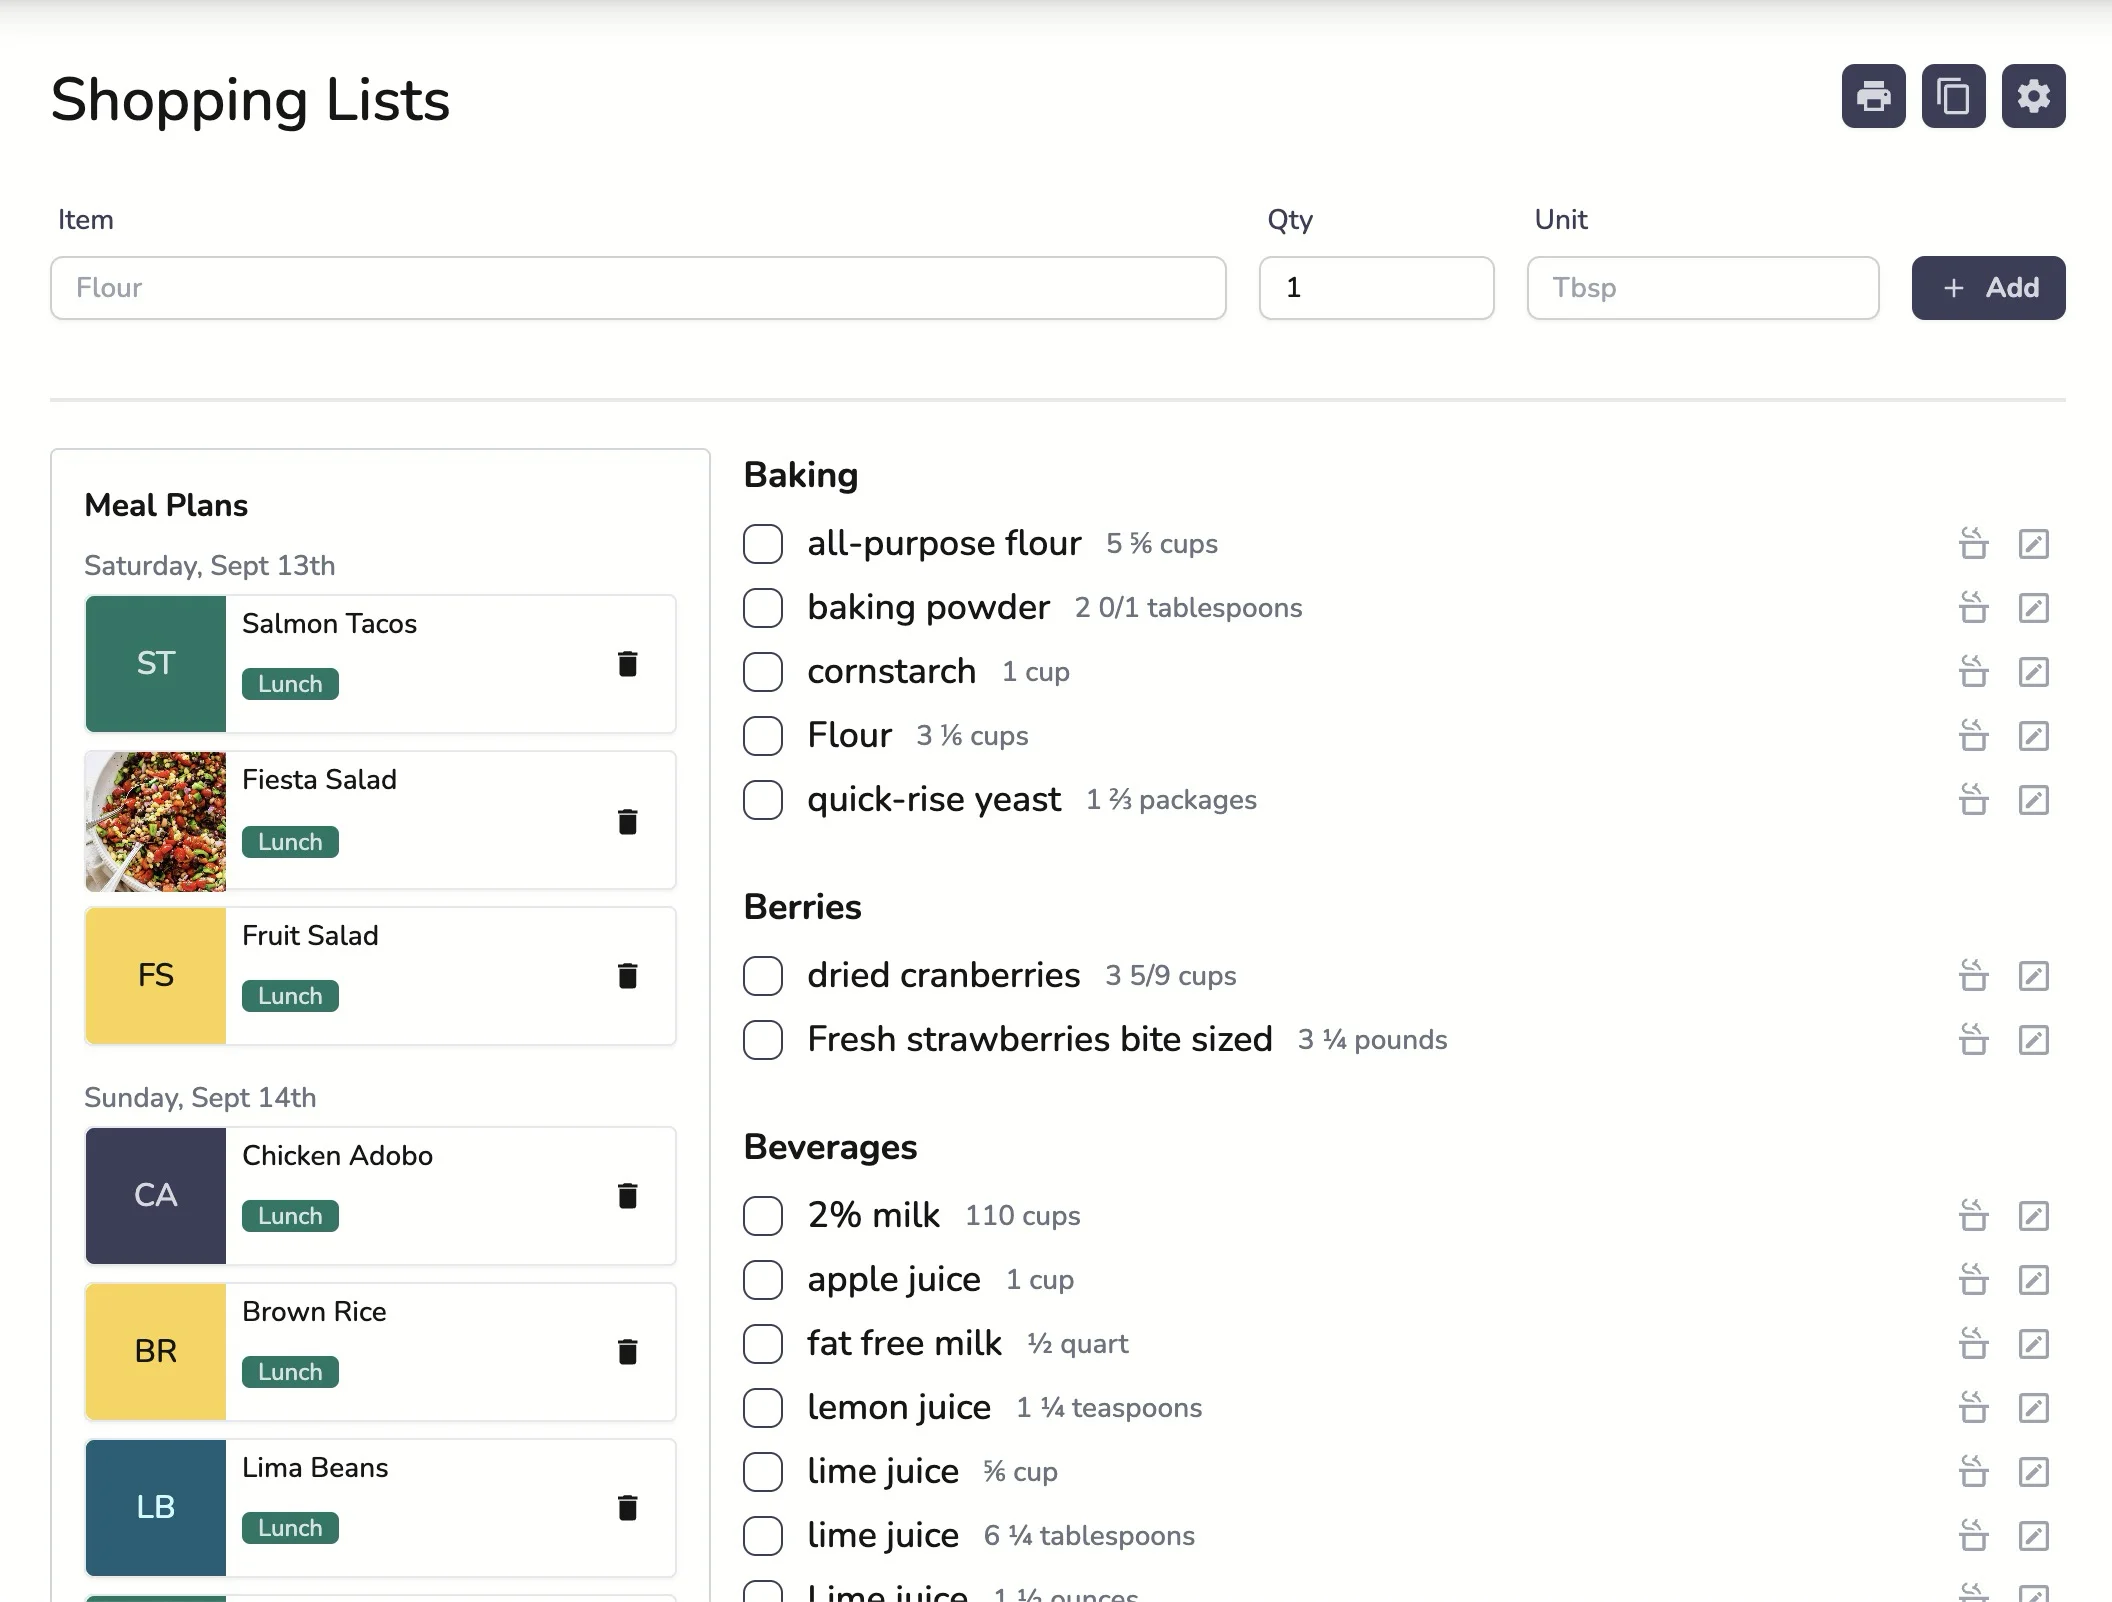Delete Lima Beans using the trash icon

[628, 1507]
